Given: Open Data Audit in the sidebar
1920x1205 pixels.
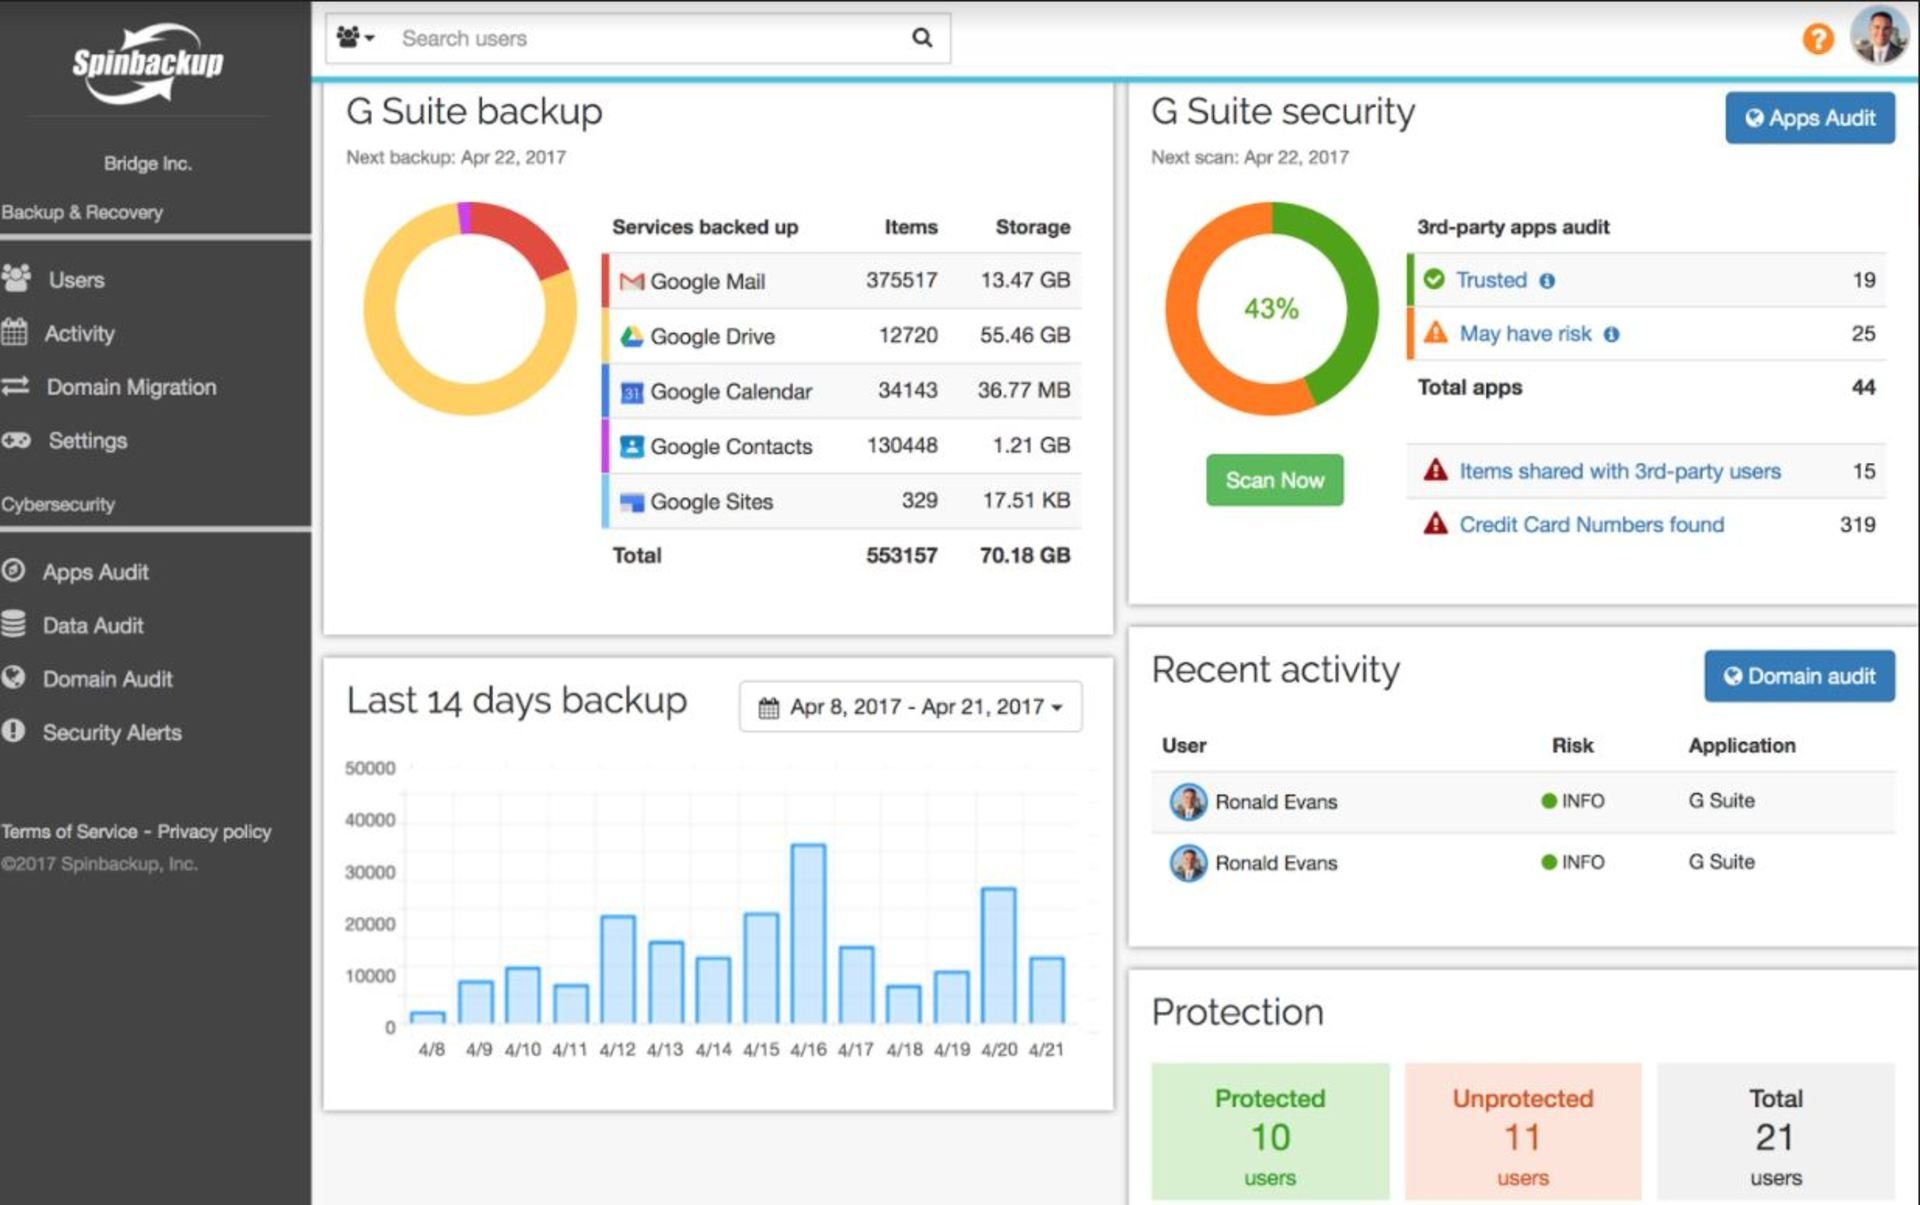Looking at the screenshot, I should pyautogui.click(x=93, y=626).
